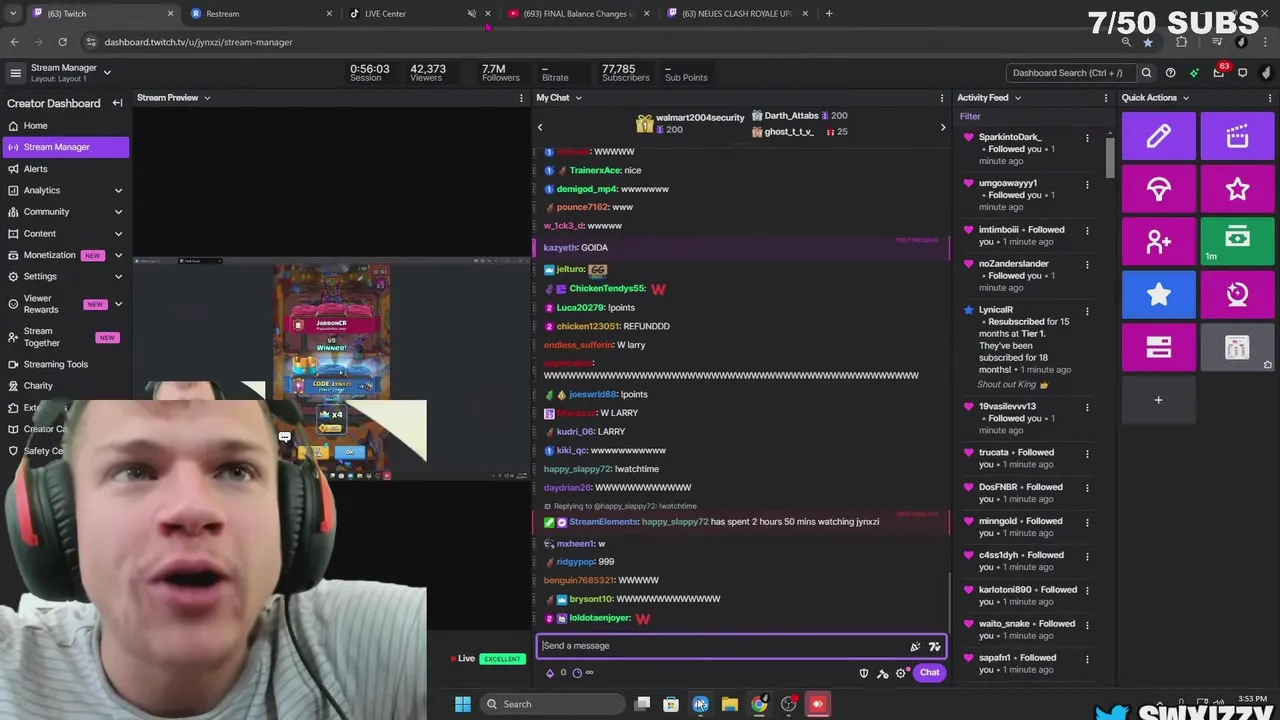This screenshot has height=720, width=1280.
Task: Click the dashboard search magnifier icon
Action: [x=1146, y=73]
